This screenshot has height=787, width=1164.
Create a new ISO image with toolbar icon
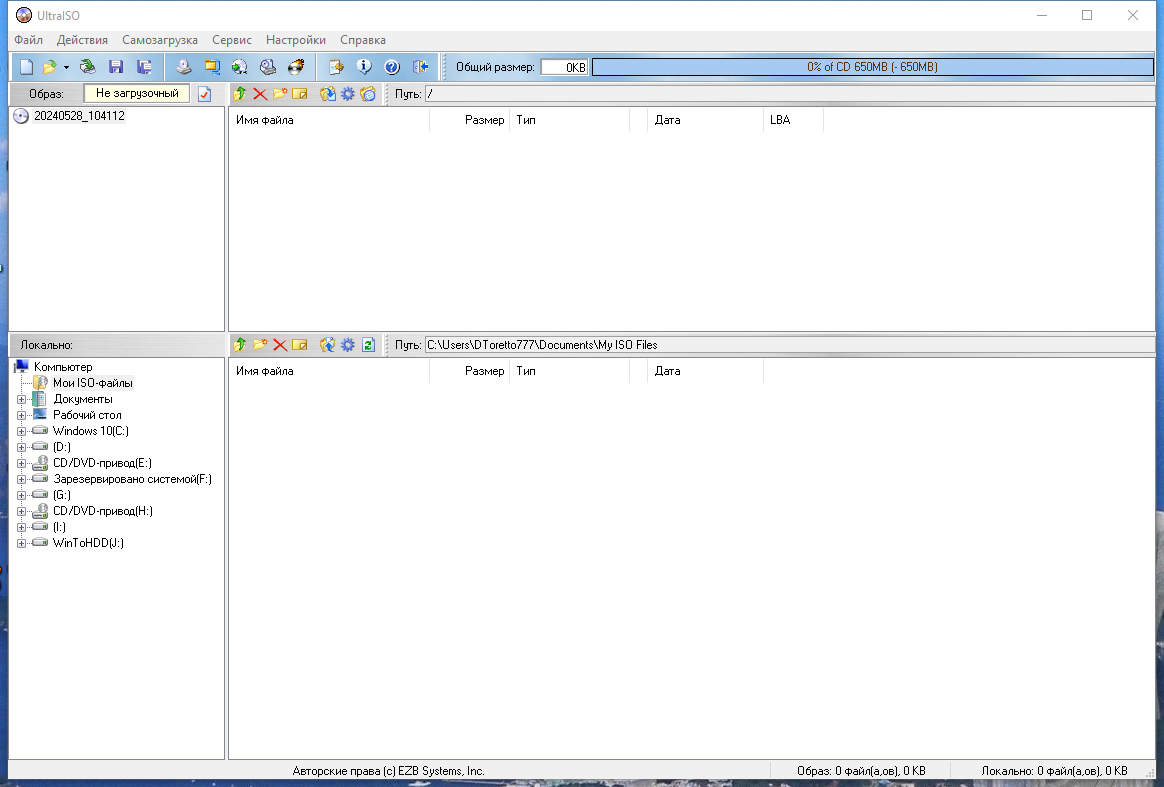coord(27,67)
